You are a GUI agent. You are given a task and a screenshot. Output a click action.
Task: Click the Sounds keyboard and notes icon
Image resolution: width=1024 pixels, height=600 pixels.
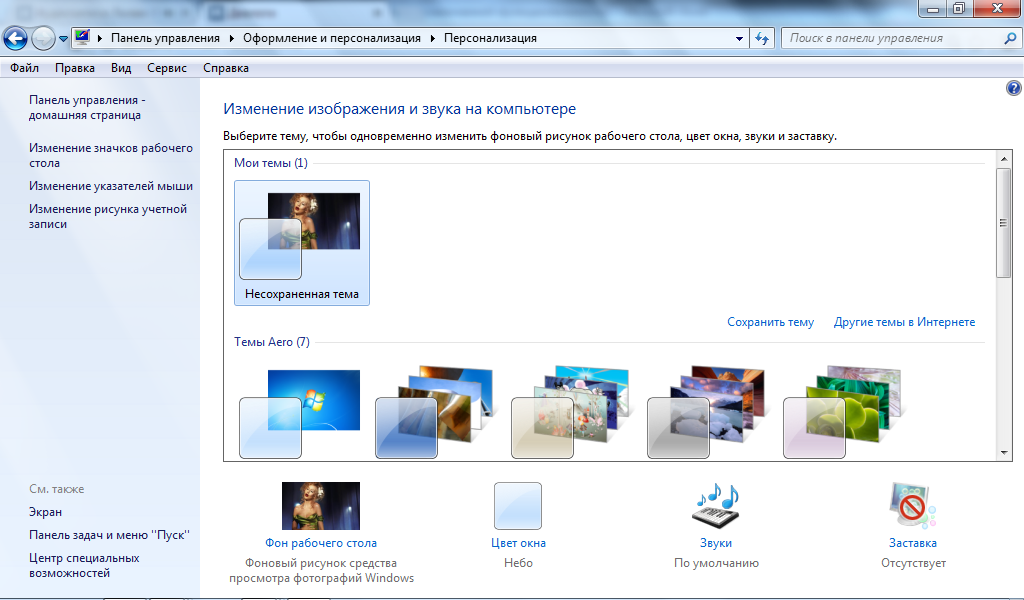pos(716,506)
